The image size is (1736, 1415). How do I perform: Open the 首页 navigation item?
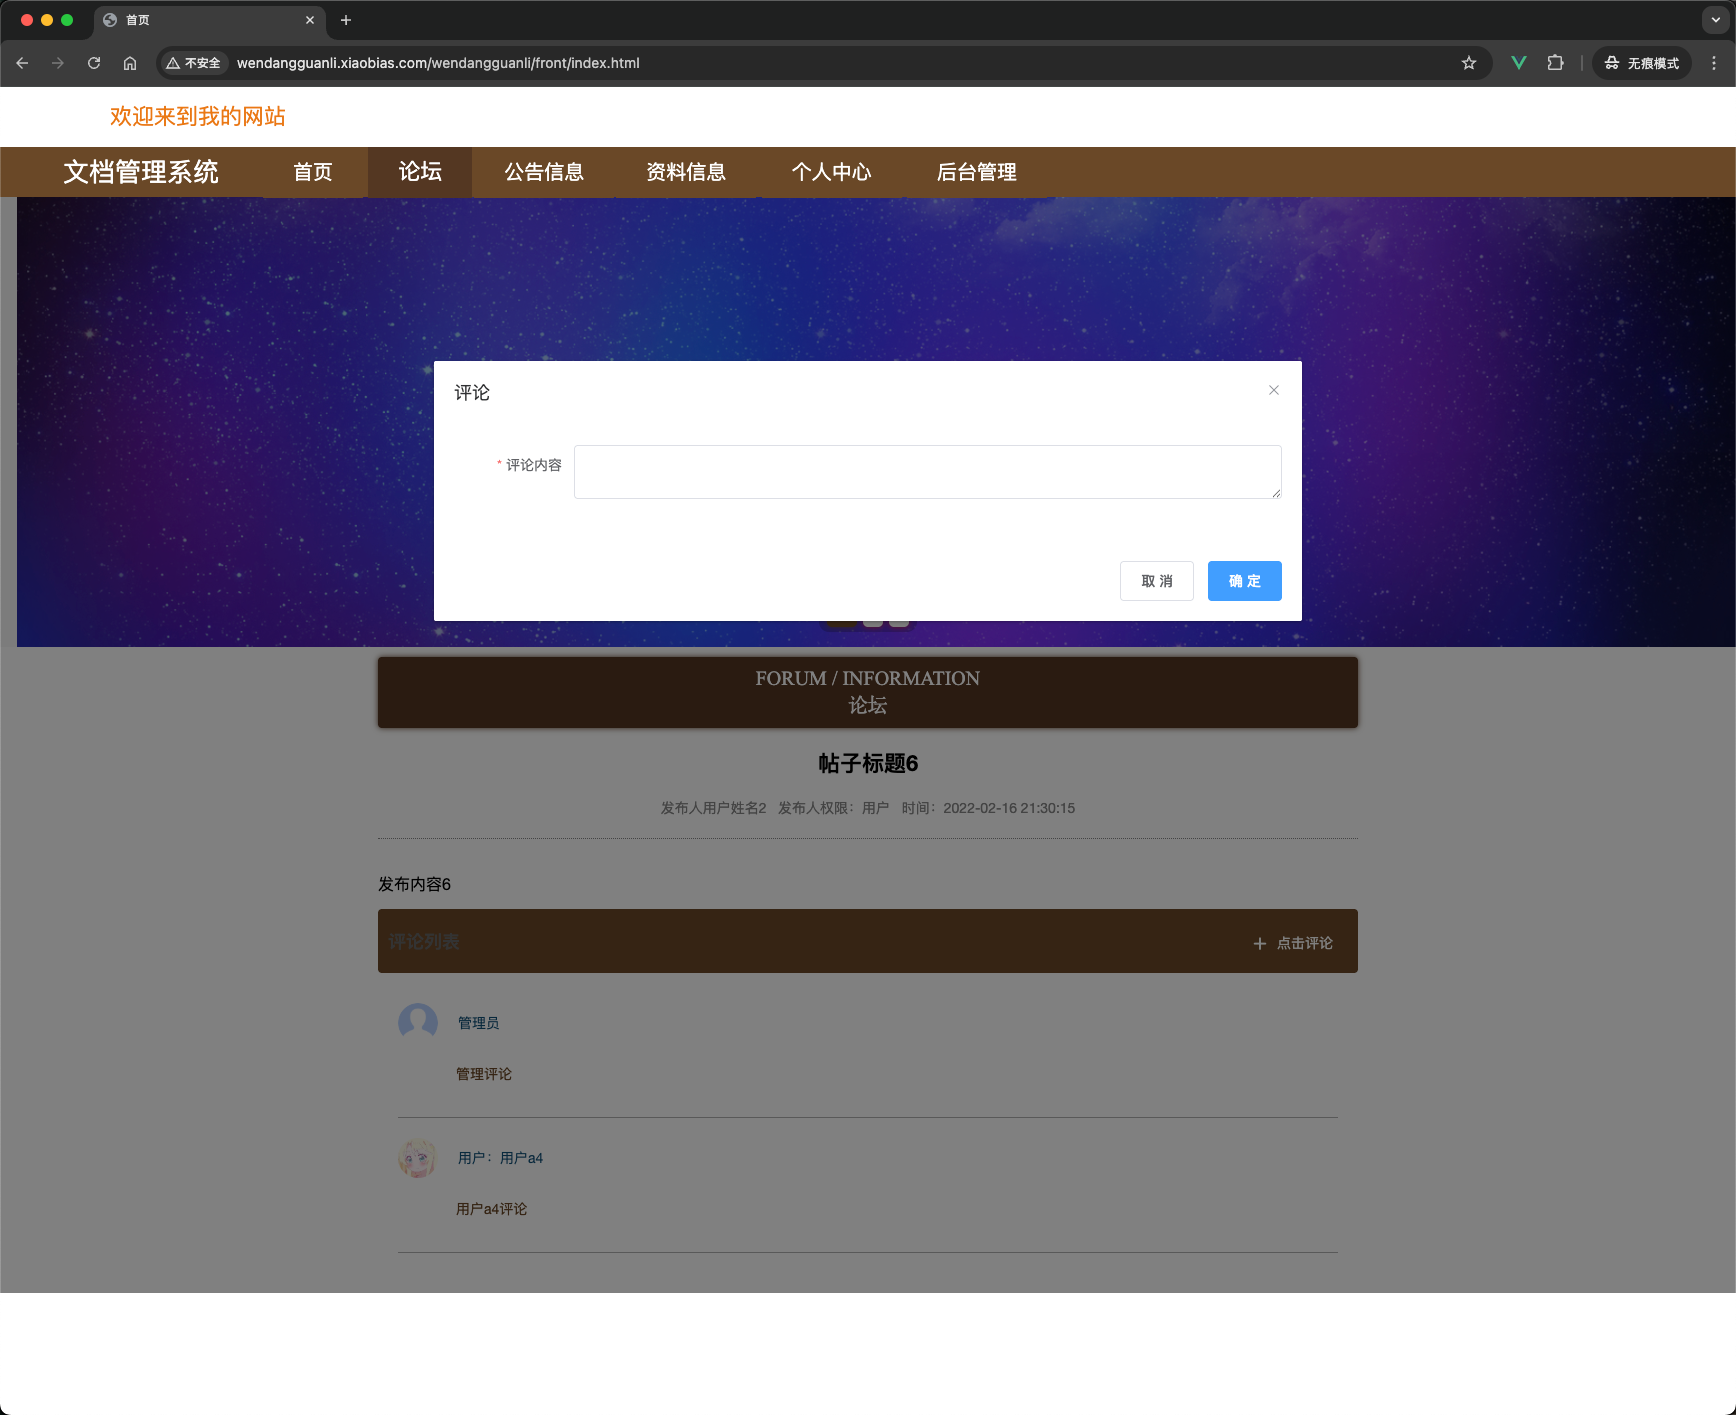[x=313, y=172]
